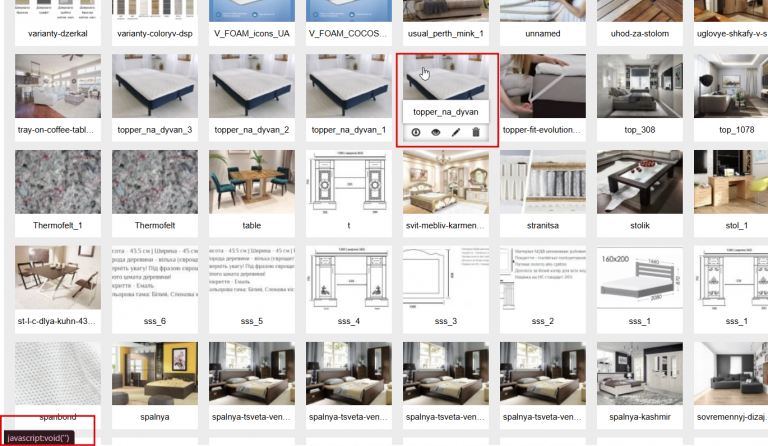
Task: Open the stolik coffee table thumbnail
Action: click(640, 182)
